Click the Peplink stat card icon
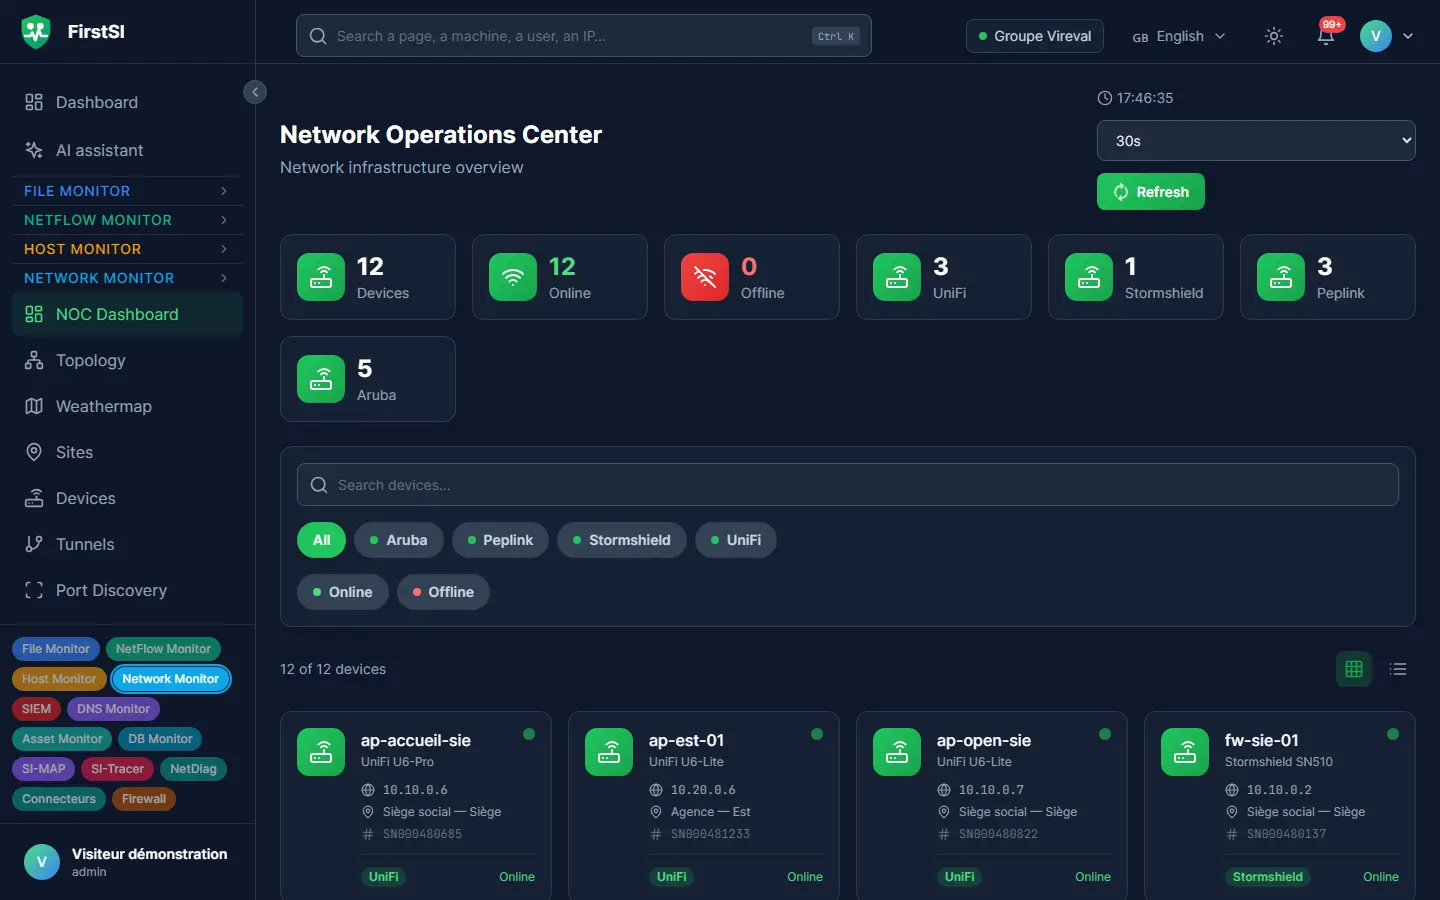Image resolution: width=1440 pixels, height=900 pixels. coord(1281,277)
